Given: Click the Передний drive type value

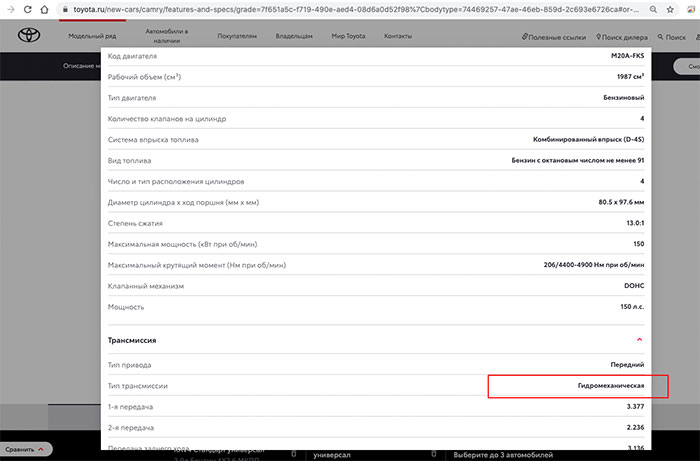Looking at the screenshot, I should [627, 365].
